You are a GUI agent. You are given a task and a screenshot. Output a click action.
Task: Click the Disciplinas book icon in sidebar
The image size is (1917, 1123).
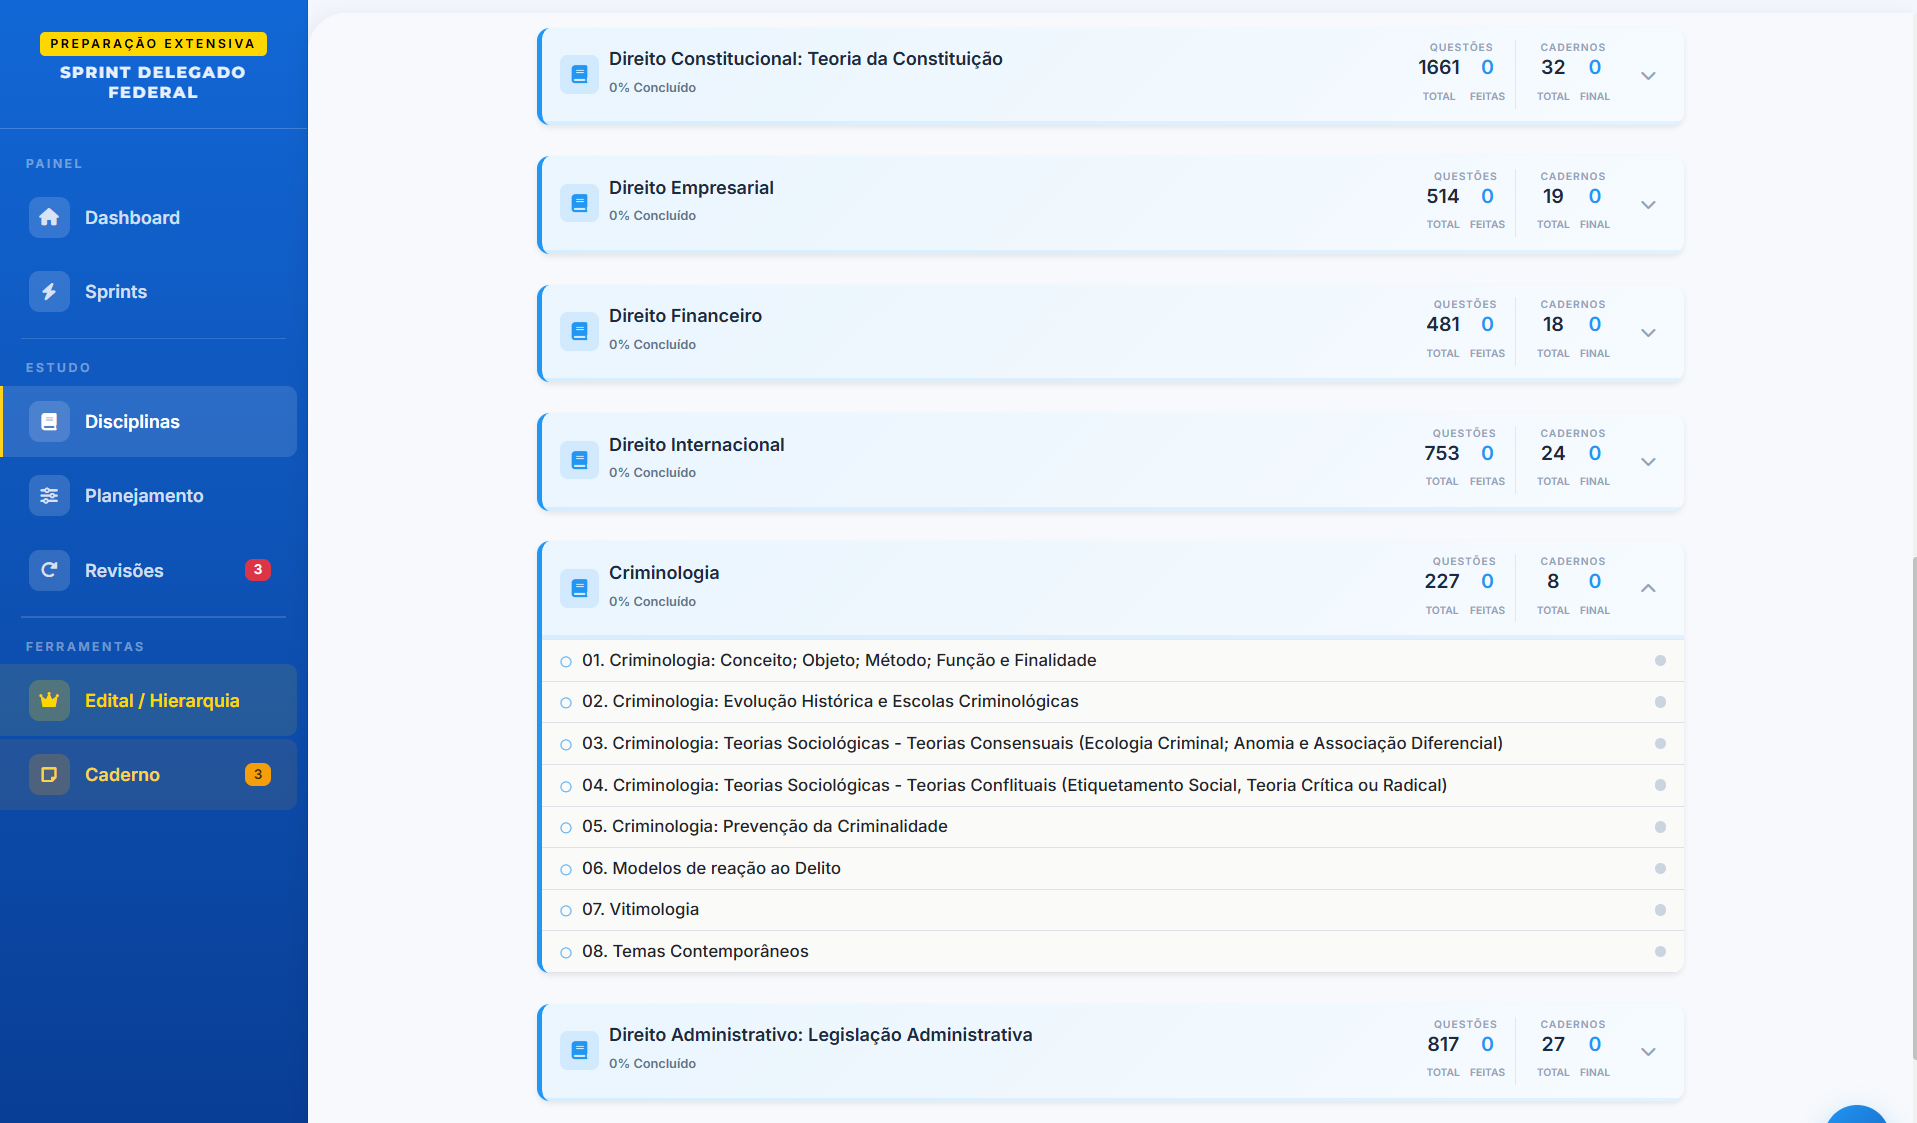49,421
